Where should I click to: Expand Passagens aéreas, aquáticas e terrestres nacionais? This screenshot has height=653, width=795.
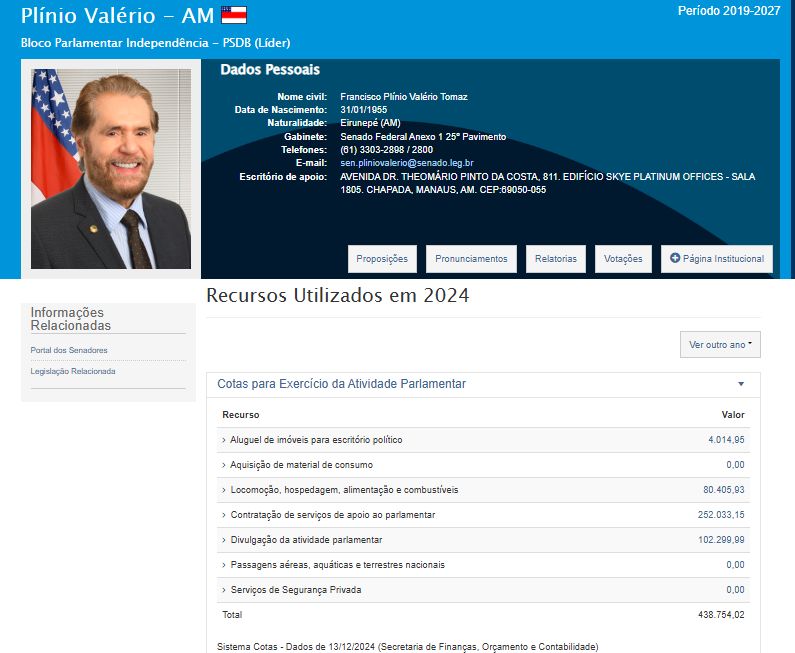pos(333,564)
